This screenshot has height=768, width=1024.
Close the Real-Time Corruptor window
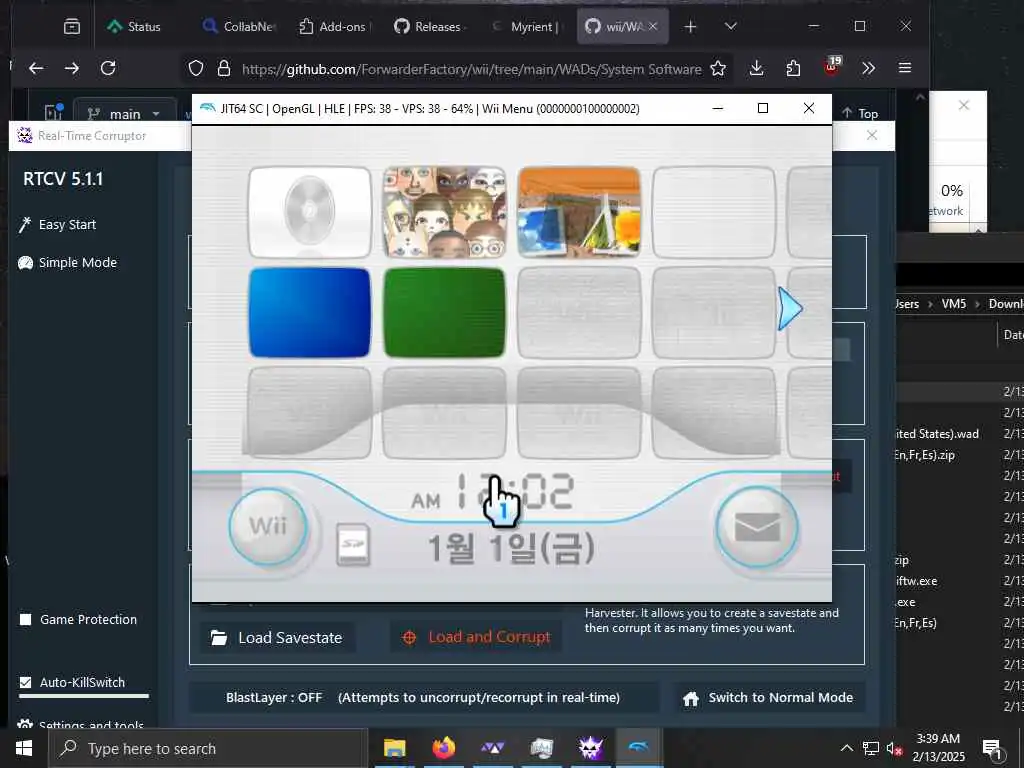point(872,135)
